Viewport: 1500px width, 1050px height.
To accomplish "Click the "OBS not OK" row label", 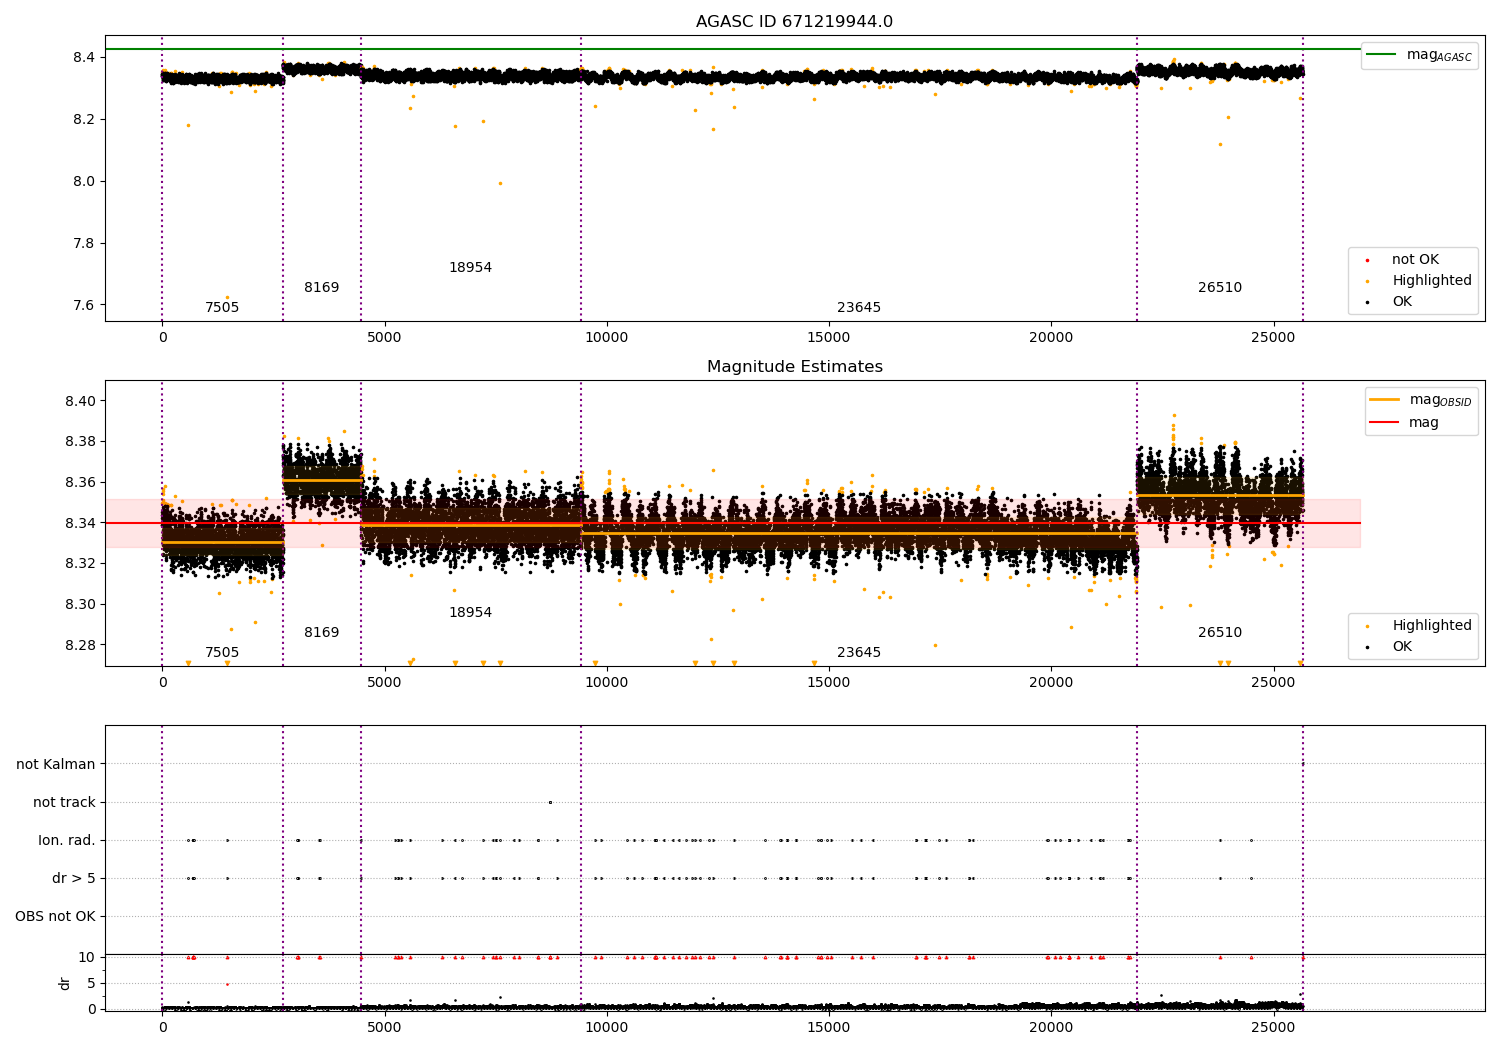I will [55, 917].
